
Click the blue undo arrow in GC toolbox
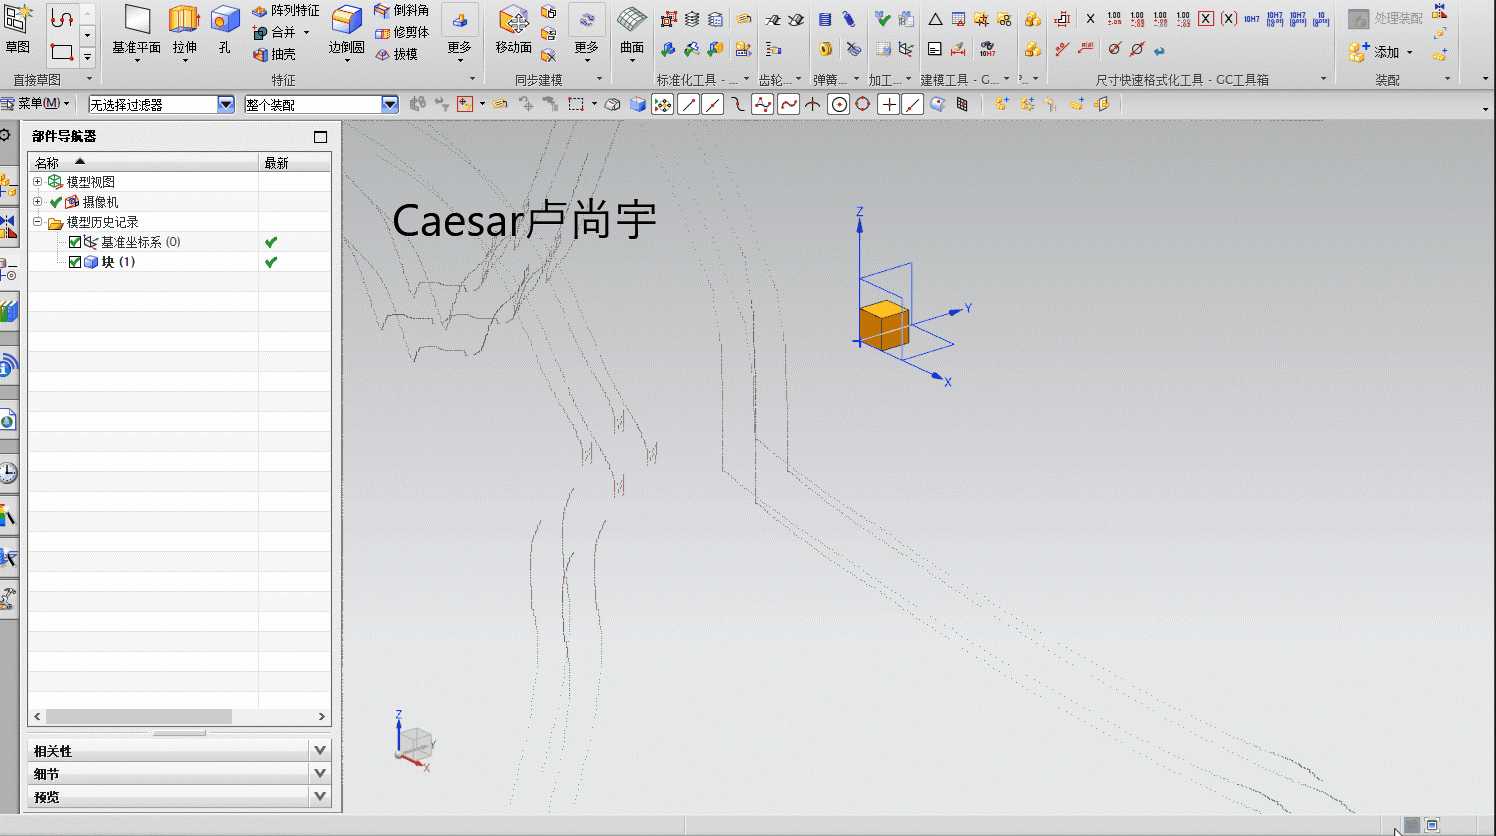[1160, 49]
